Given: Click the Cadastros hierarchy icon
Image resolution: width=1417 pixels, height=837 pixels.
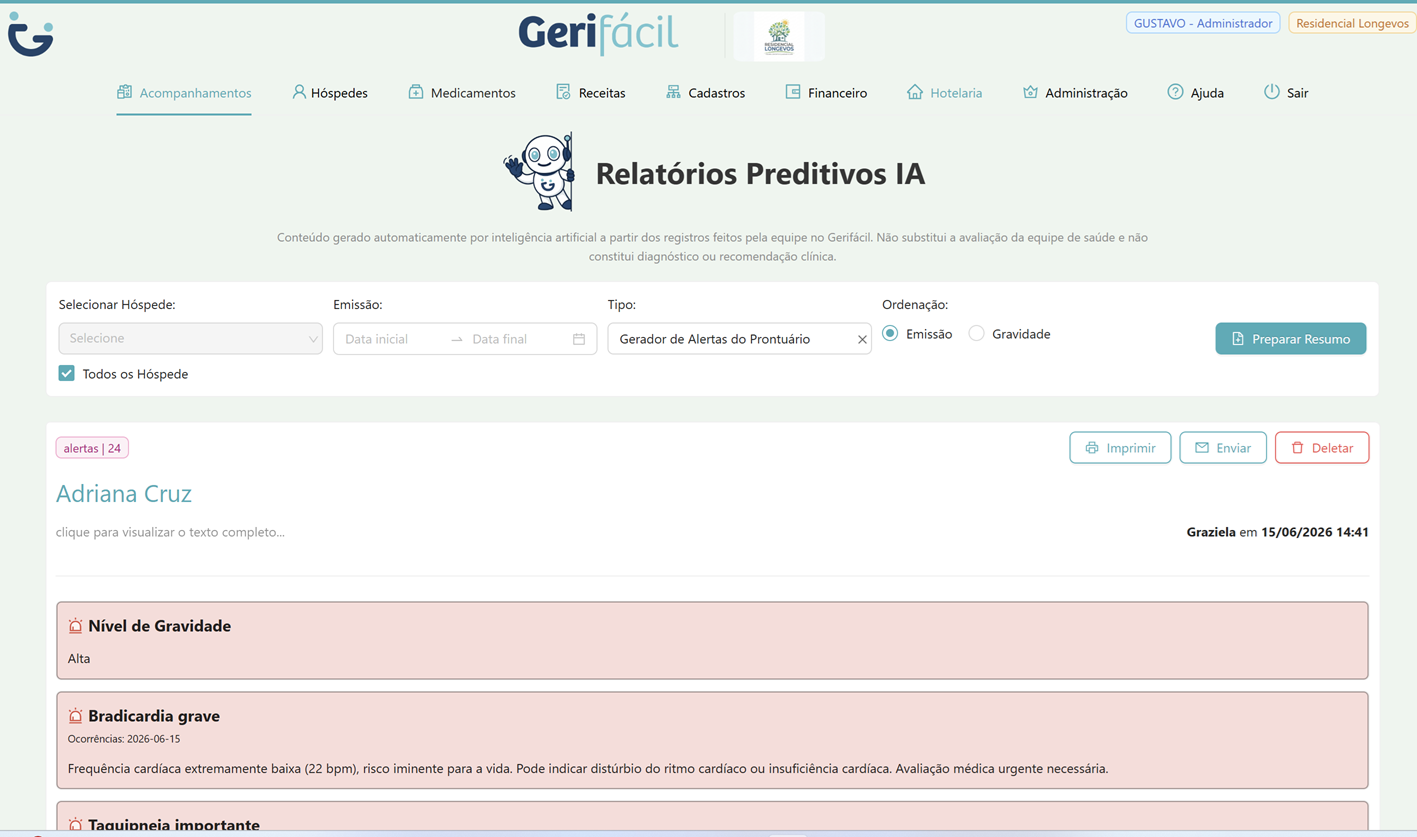Looking at the screenshot, I should point(673,92).
